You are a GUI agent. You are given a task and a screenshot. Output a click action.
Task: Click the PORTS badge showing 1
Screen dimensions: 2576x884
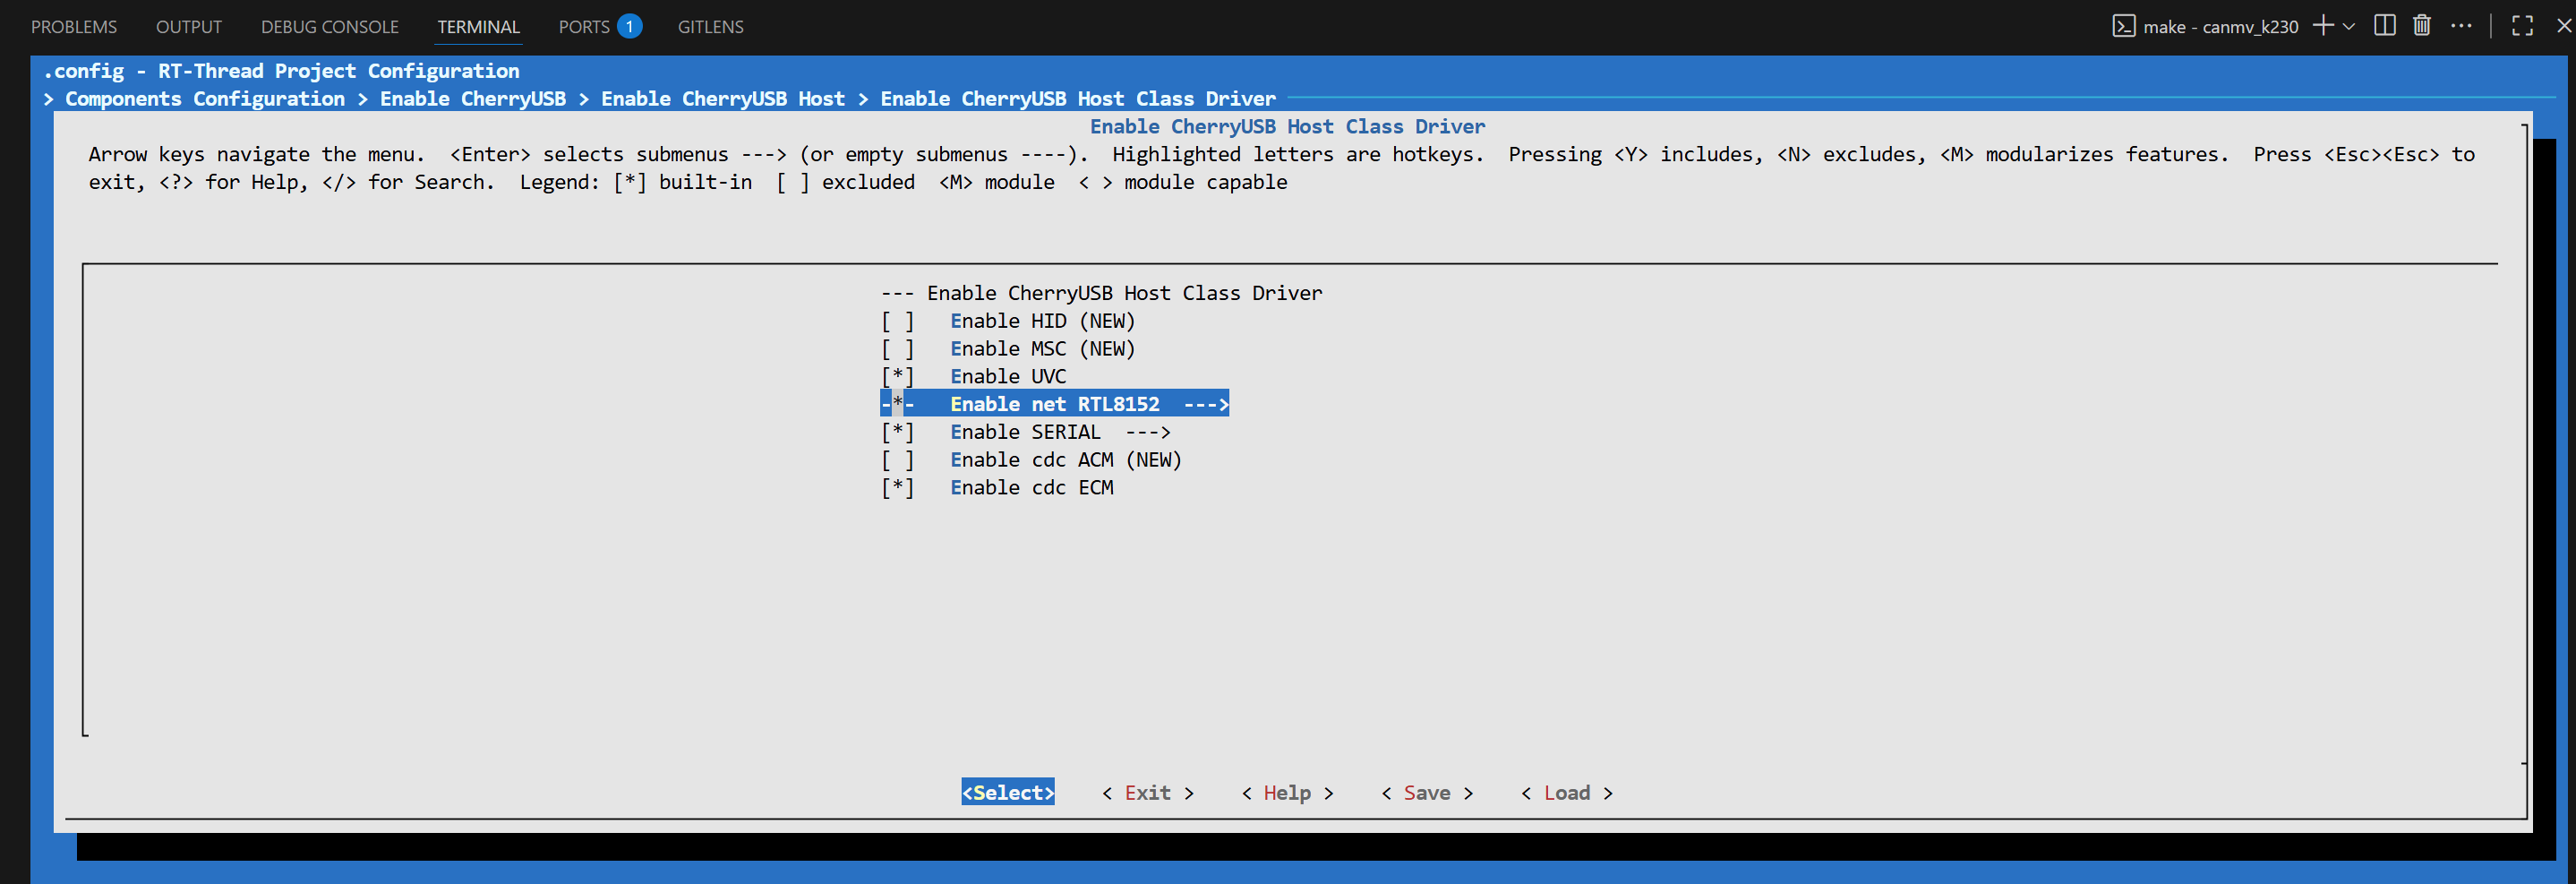pos(629,26)
